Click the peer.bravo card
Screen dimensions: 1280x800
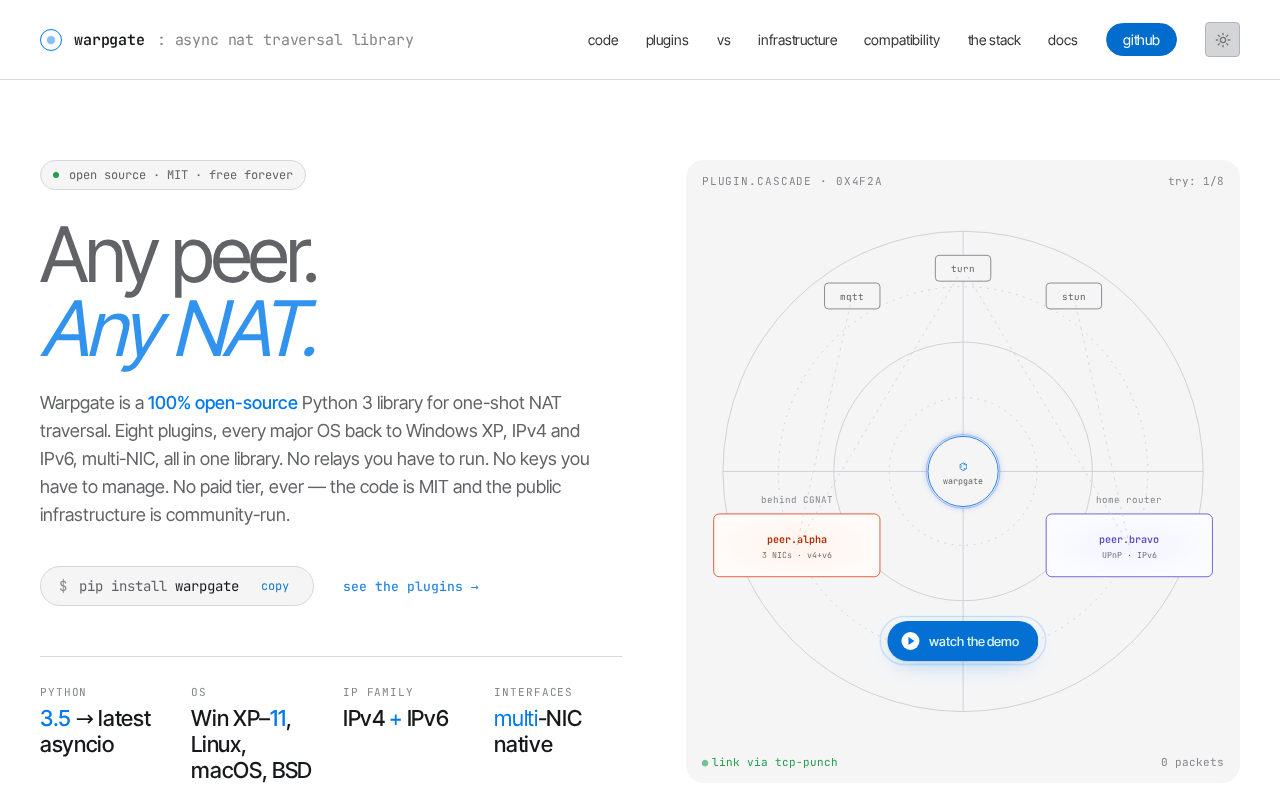point(1129,545)
